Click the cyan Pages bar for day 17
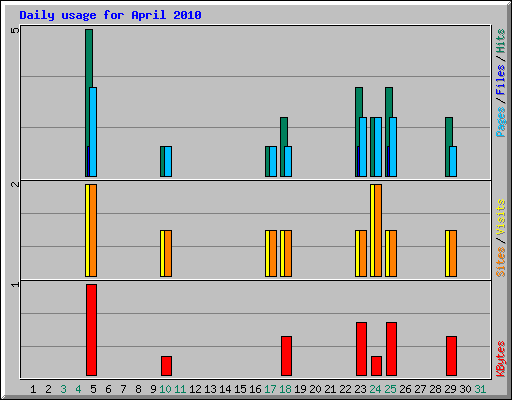 pyautogui.click(x=273, y=161)
